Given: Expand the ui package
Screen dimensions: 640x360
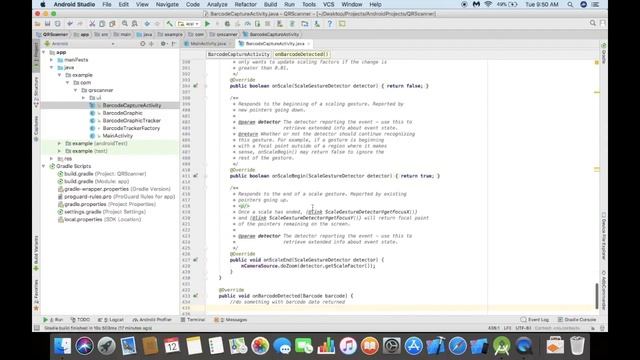Looking at the screenshot, I should point(84,98).
